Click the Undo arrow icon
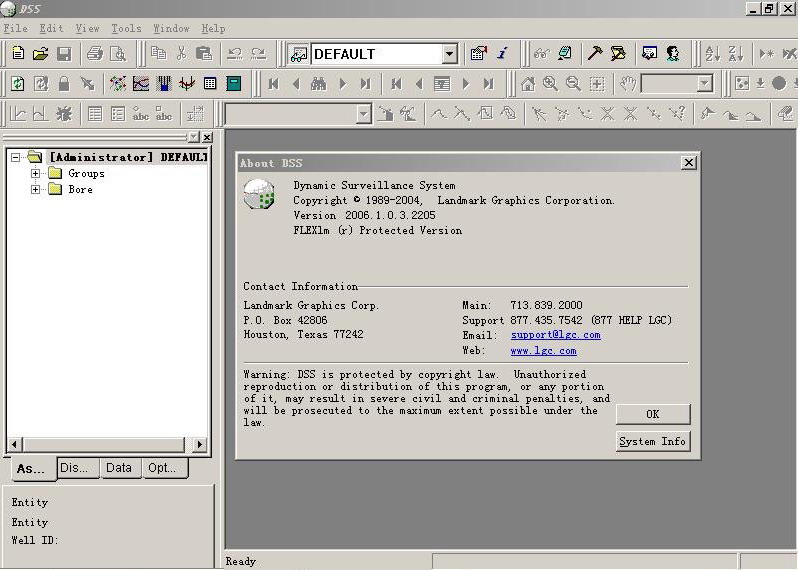The width and height of the screenshot is (798, 570). point(235,53)
